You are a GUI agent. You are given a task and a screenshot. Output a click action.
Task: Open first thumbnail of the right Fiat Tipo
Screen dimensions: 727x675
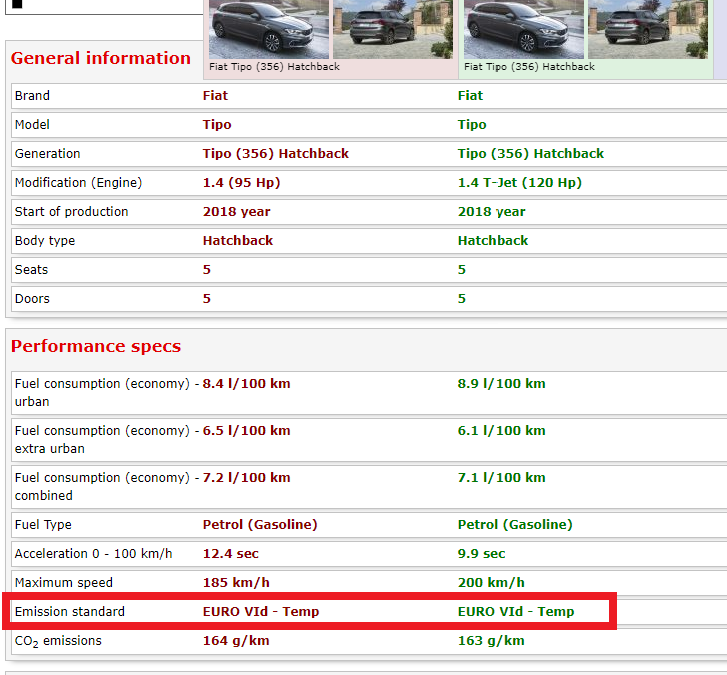[523, 29]
